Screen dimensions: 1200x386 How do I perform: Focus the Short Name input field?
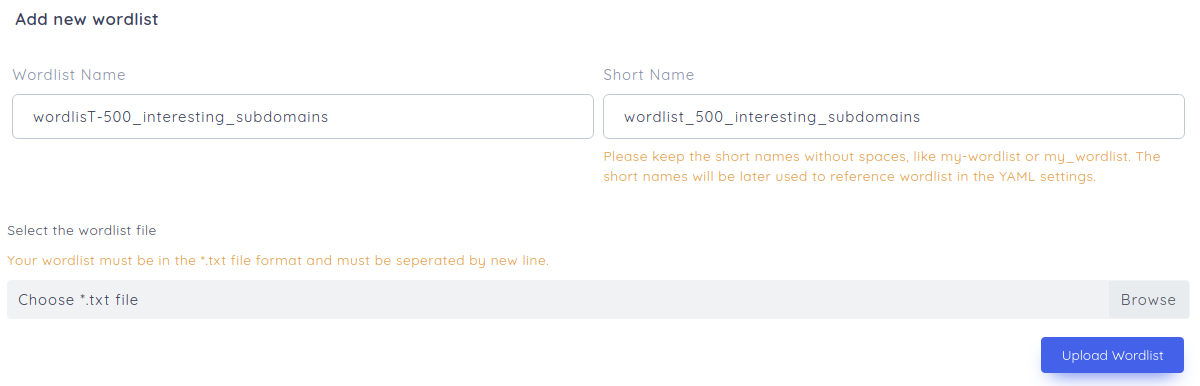tap(894, 117)
